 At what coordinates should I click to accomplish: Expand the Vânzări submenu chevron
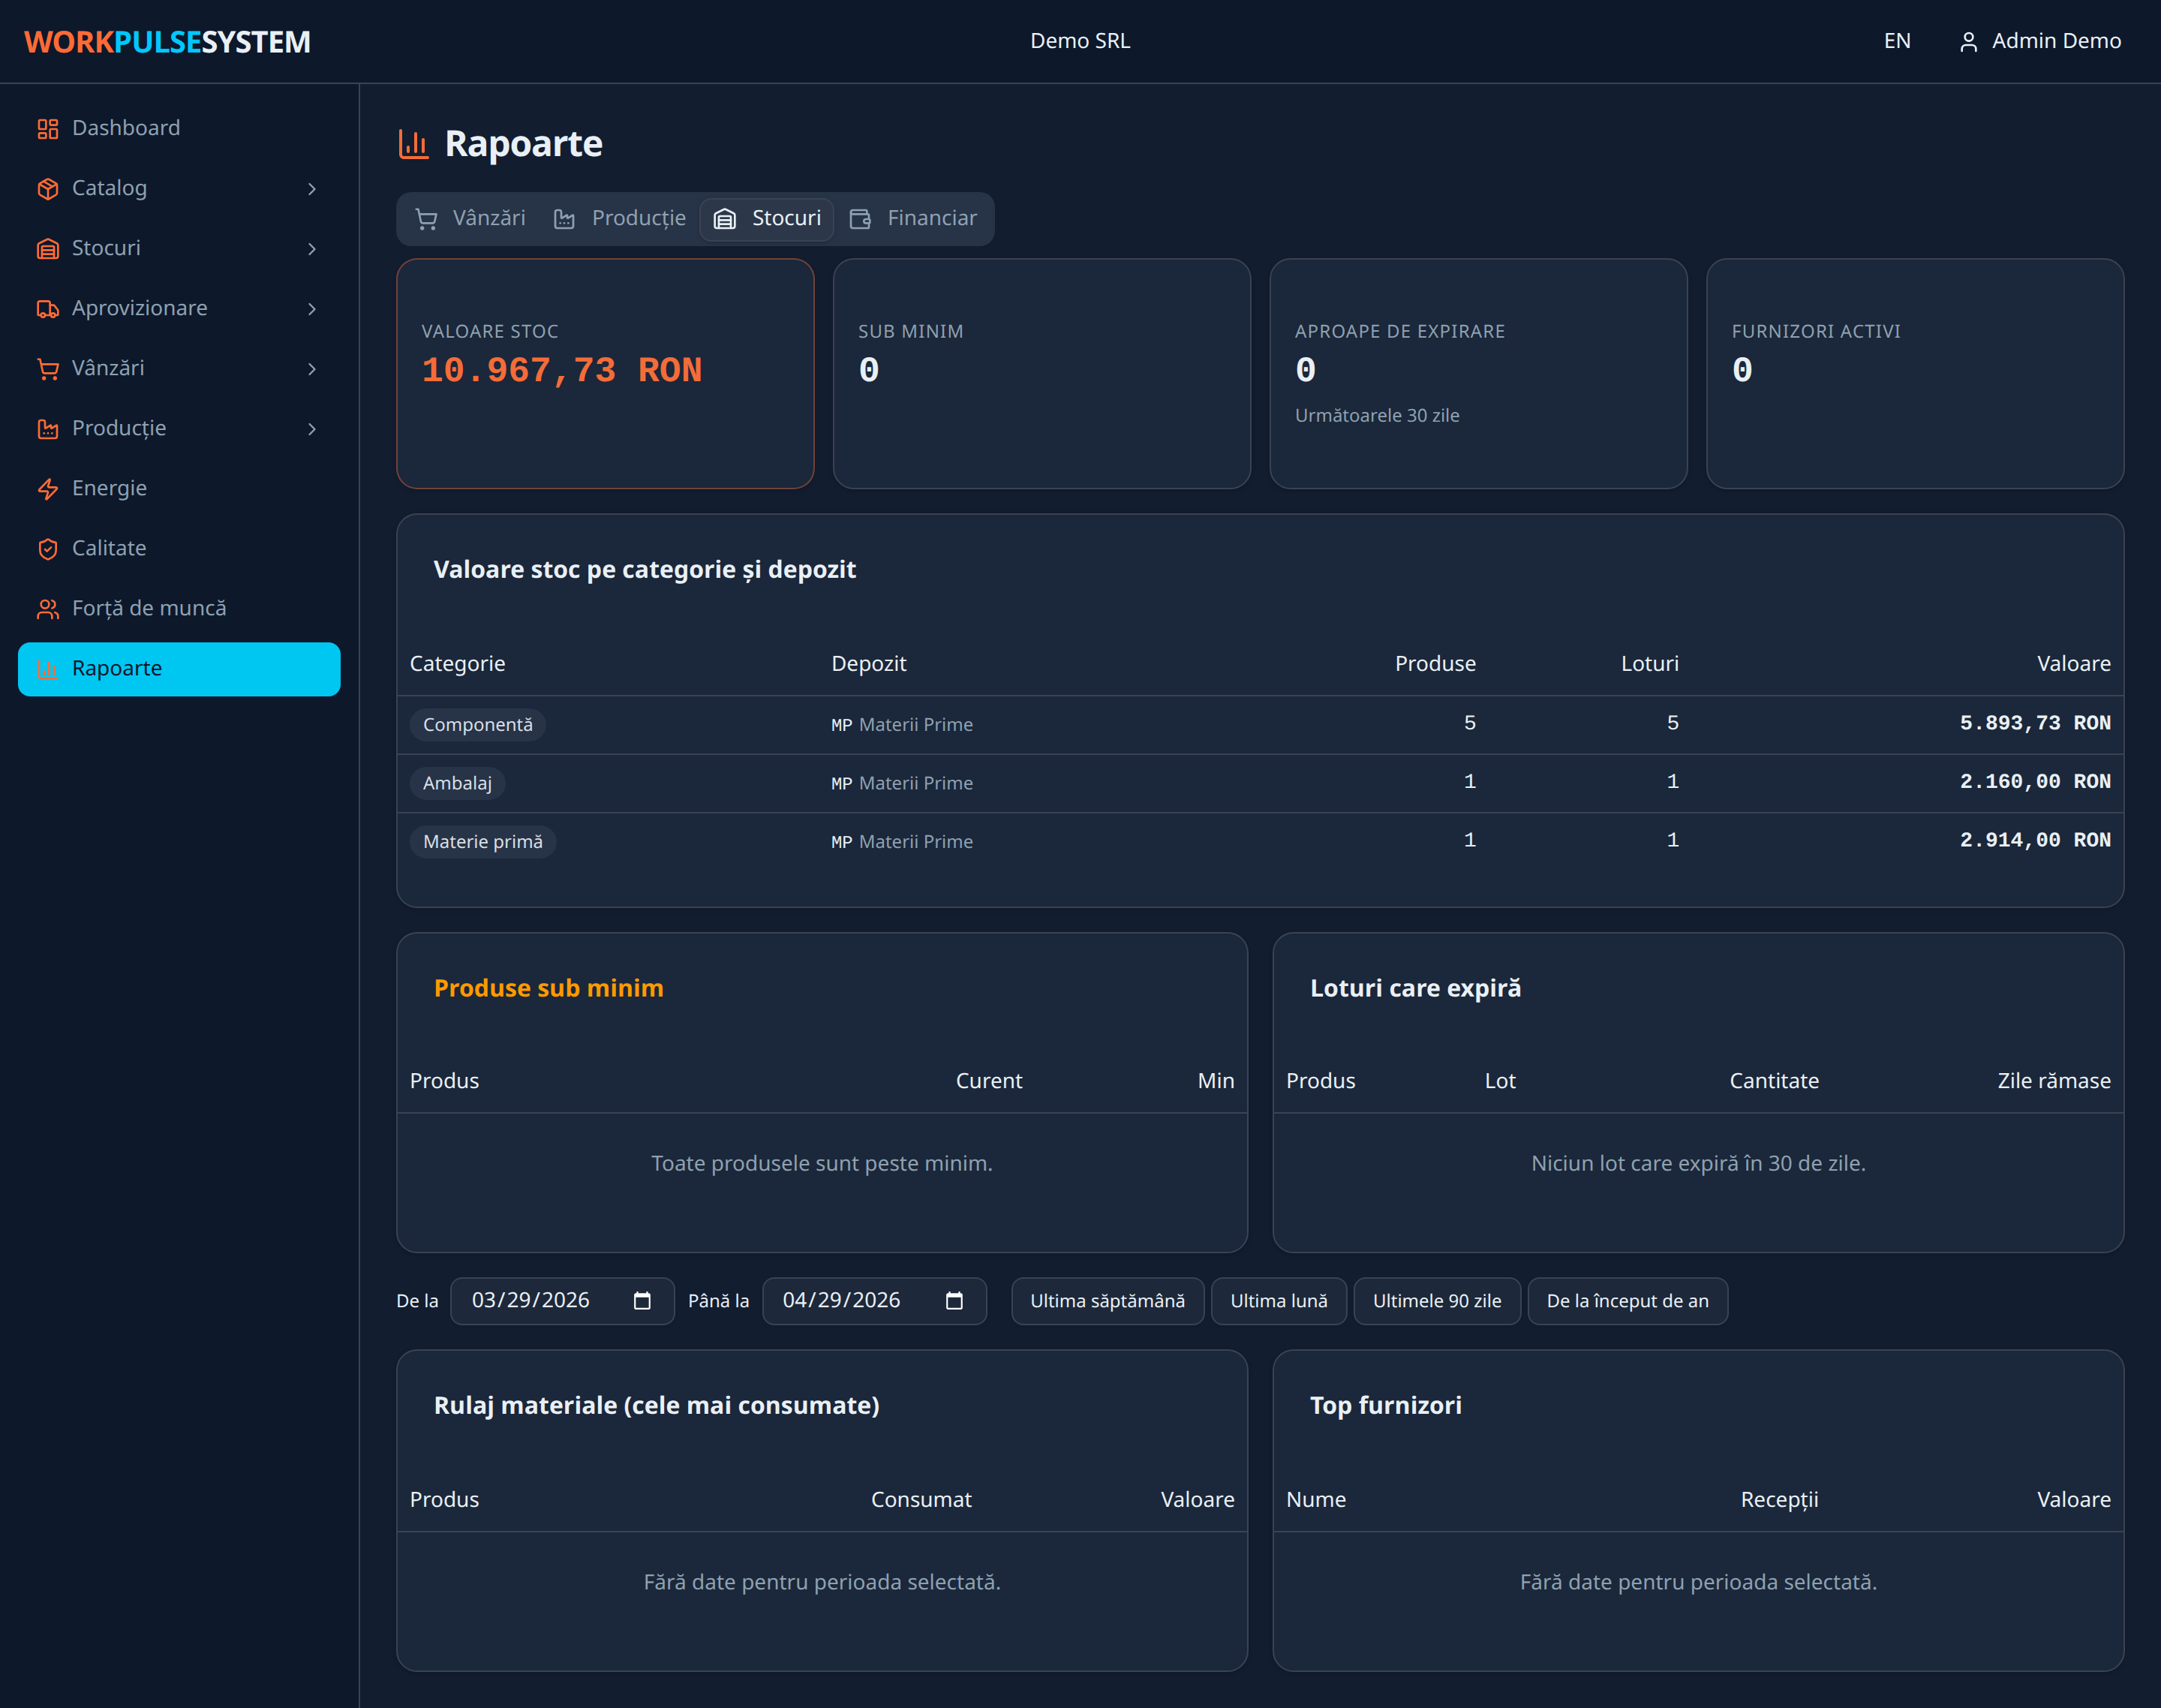click(312, 369)
